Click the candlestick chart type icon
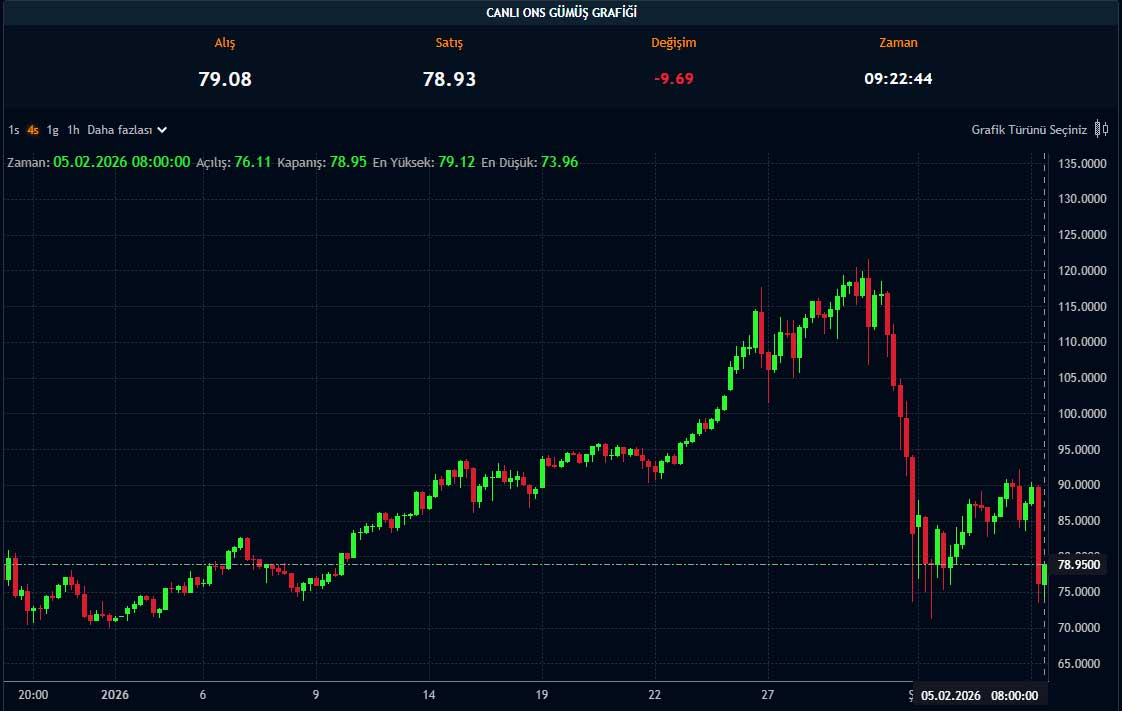This screenshot has height=711, width=1122. pos(1101,129)
